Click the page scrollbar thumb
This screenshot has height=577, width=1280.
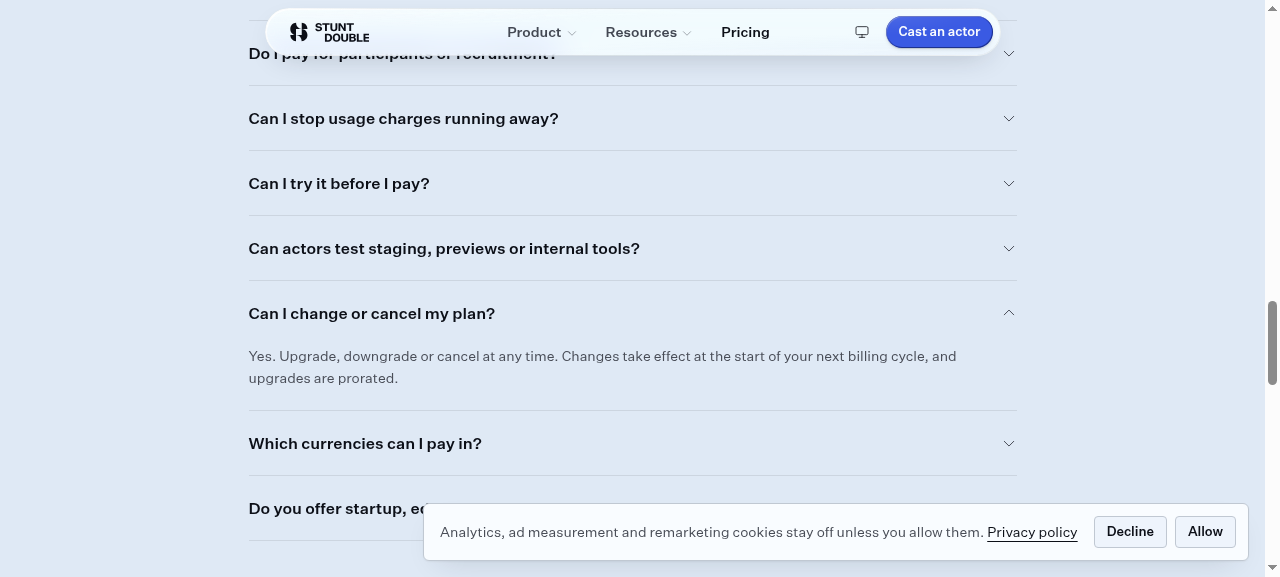(1272, 342)
